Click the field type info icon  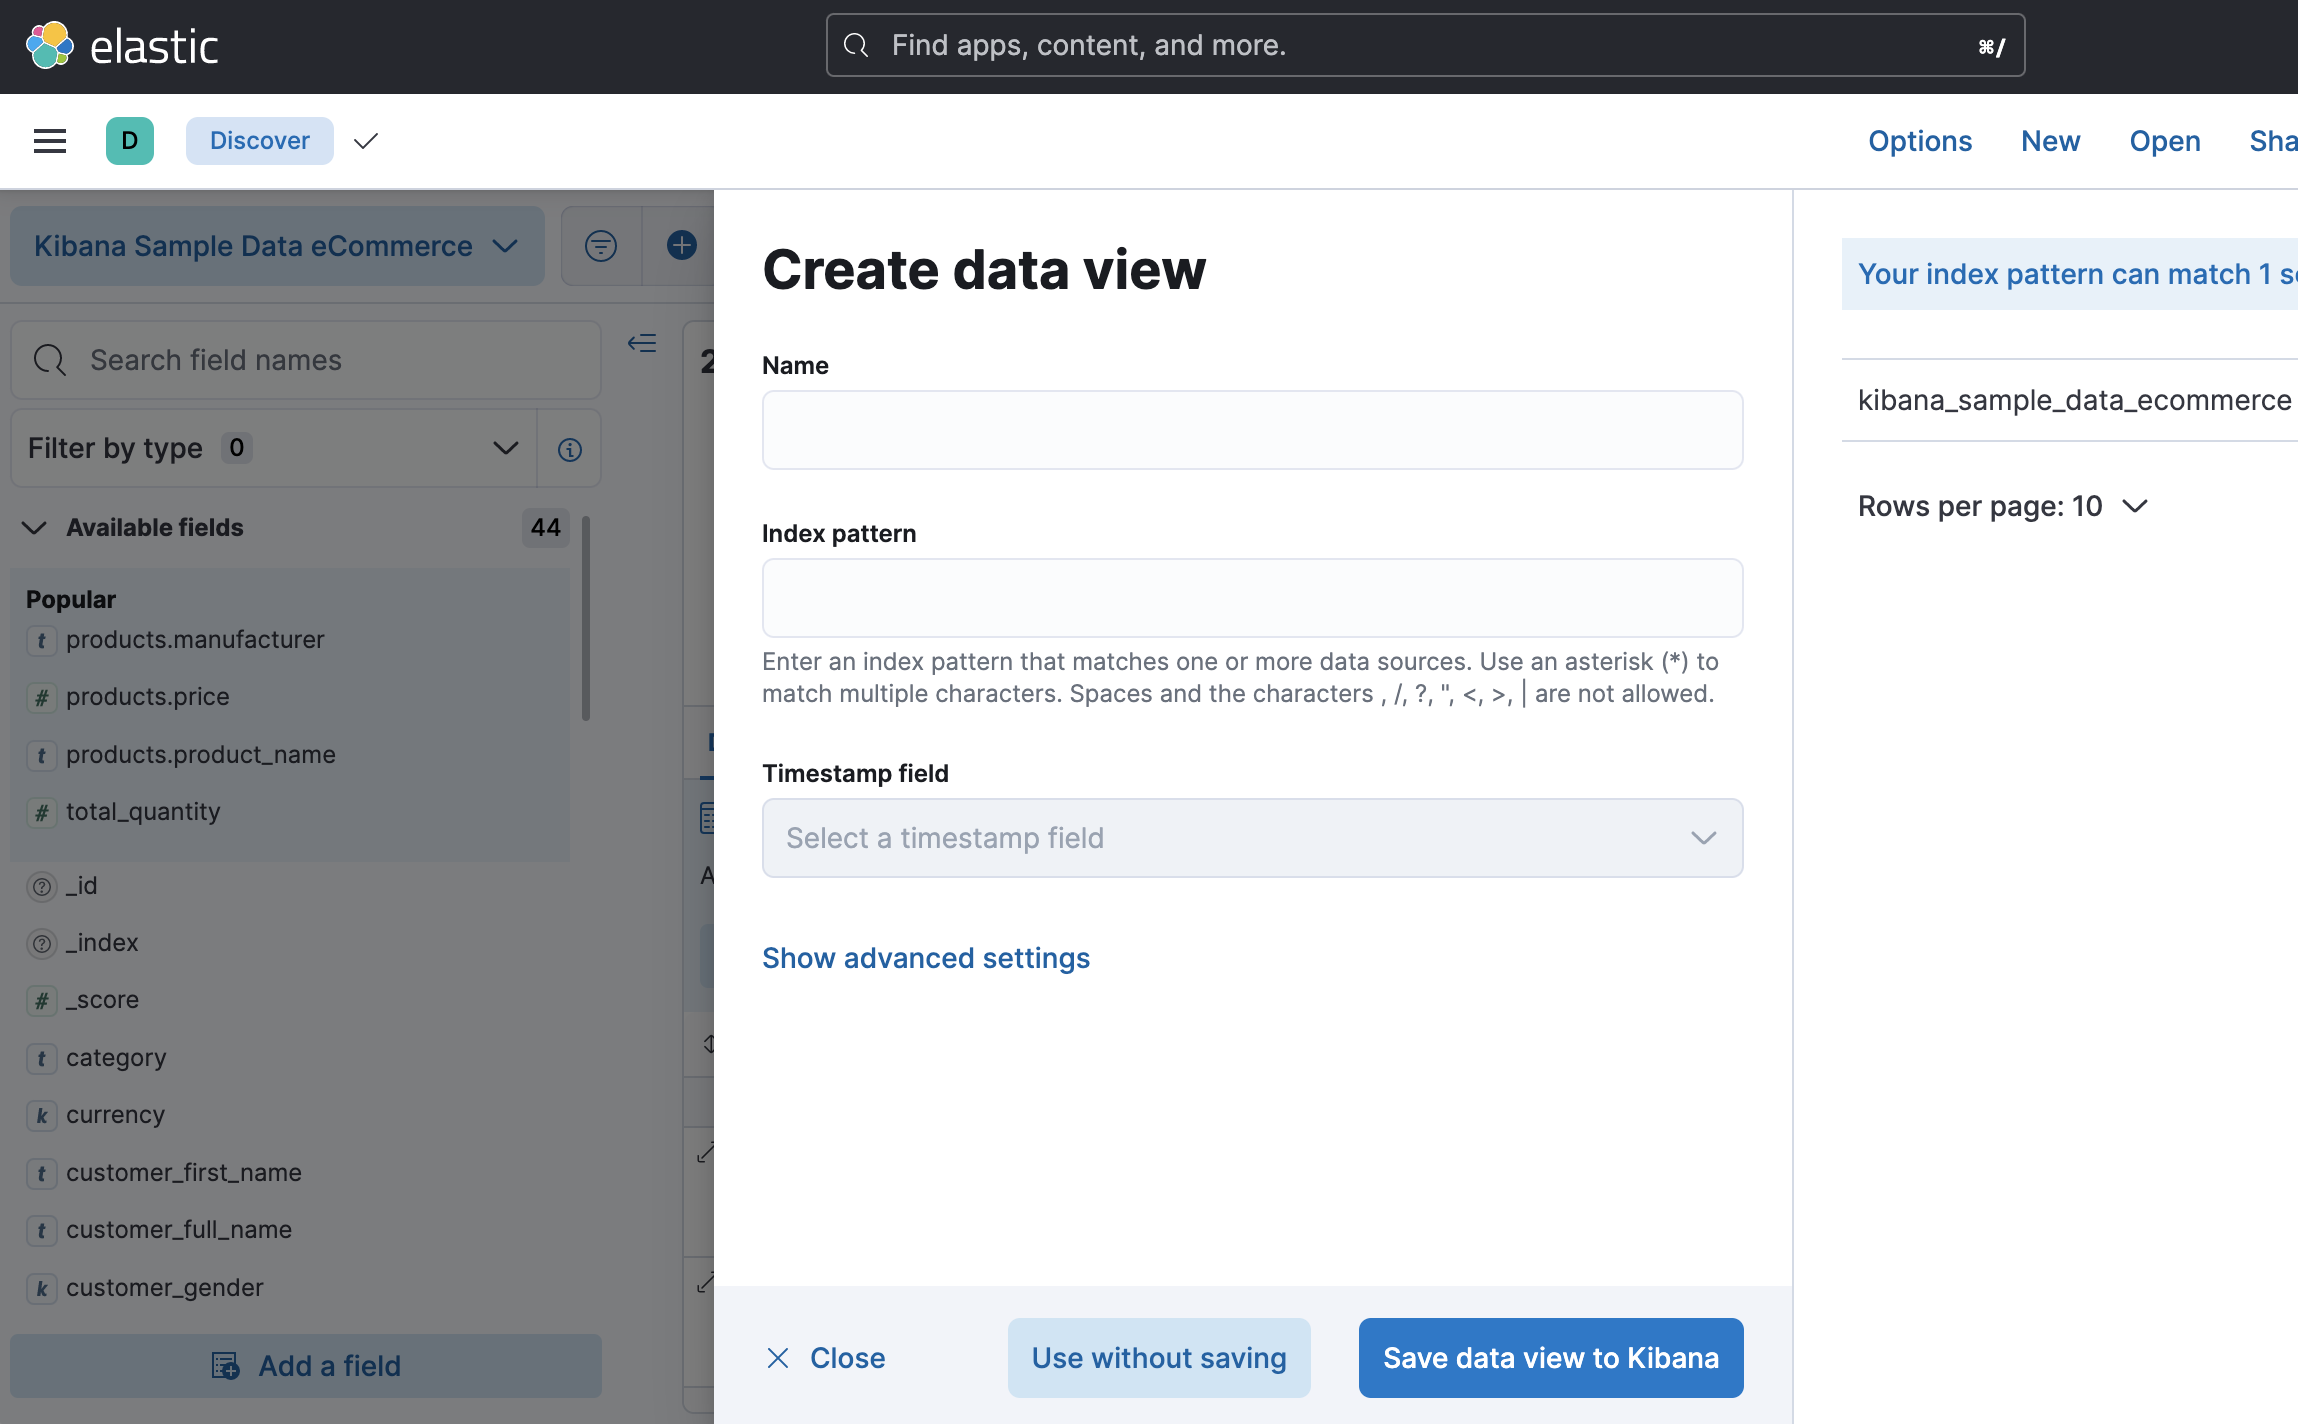[570, 450]
